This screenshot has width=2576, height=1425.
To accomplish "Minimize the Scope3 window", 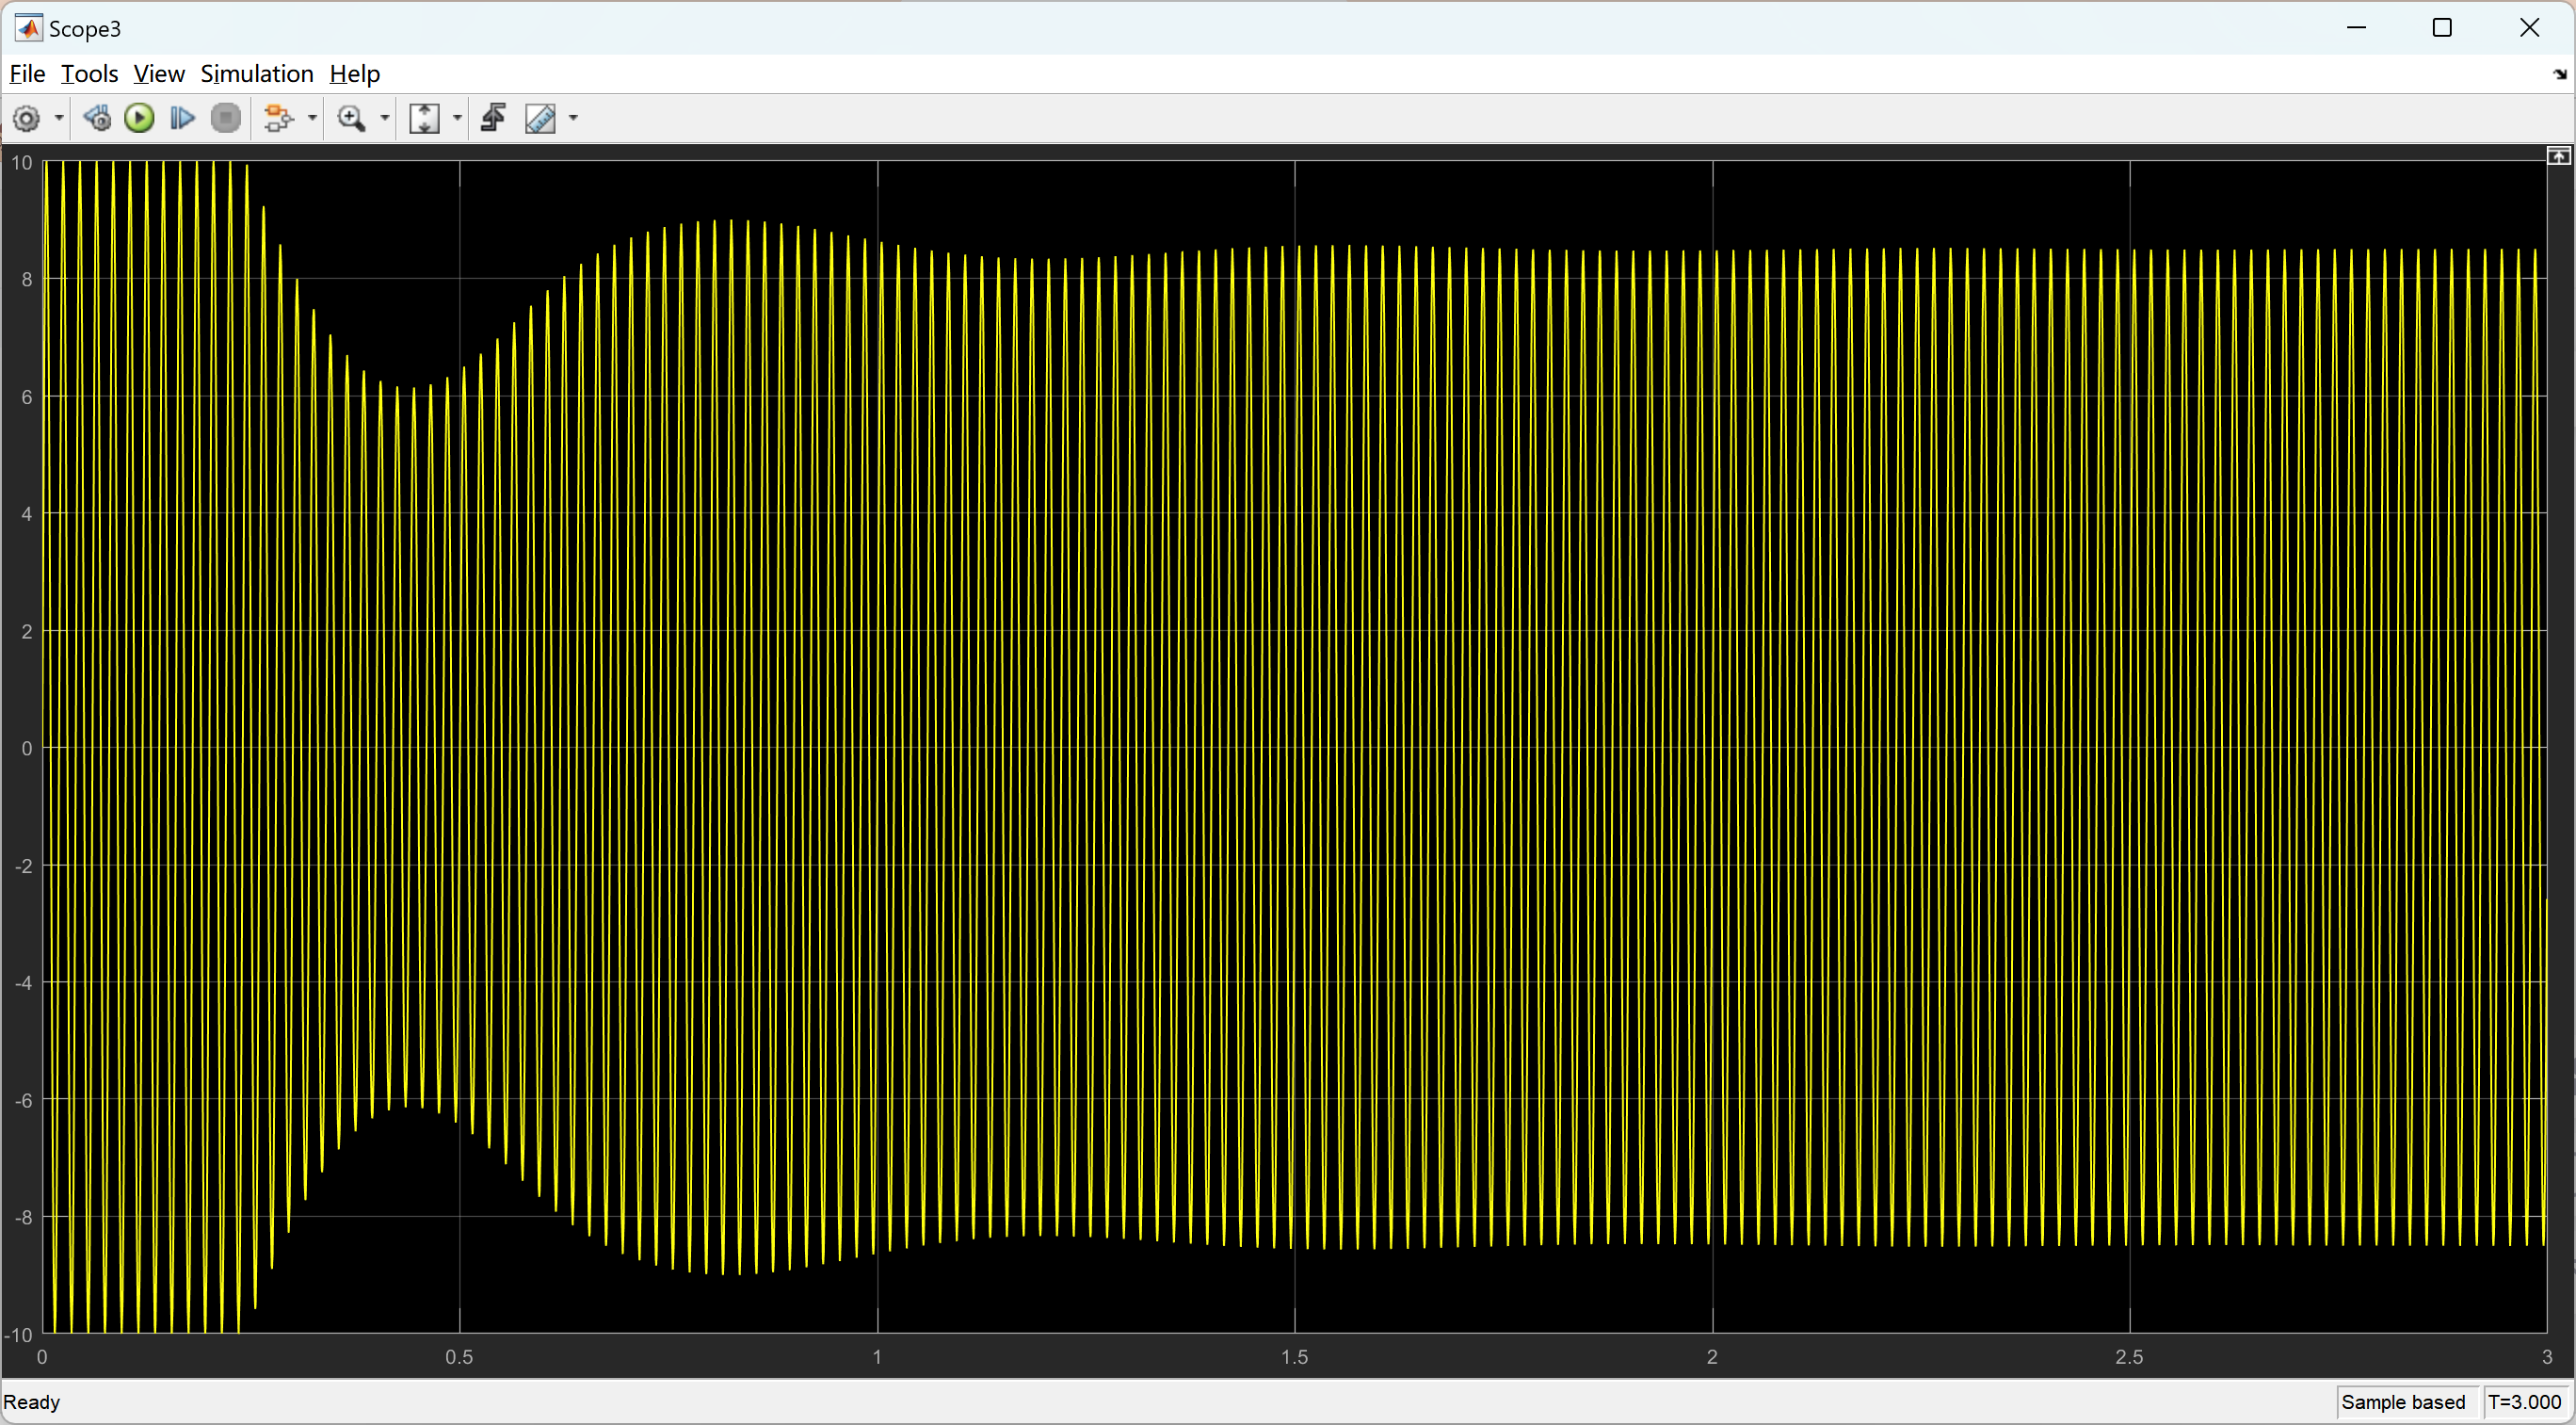I will [2357, 28].
